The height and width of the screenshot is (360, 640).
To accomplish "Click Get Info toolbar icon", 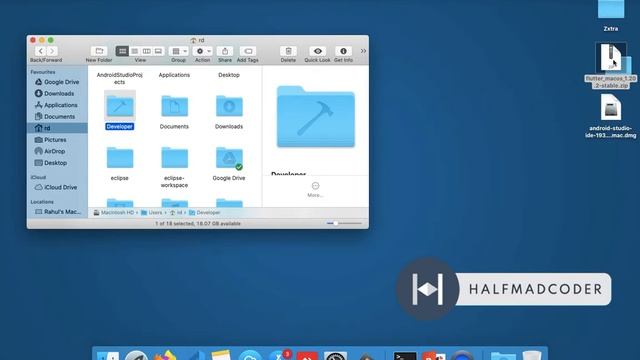I will click(x=343, y=51).
